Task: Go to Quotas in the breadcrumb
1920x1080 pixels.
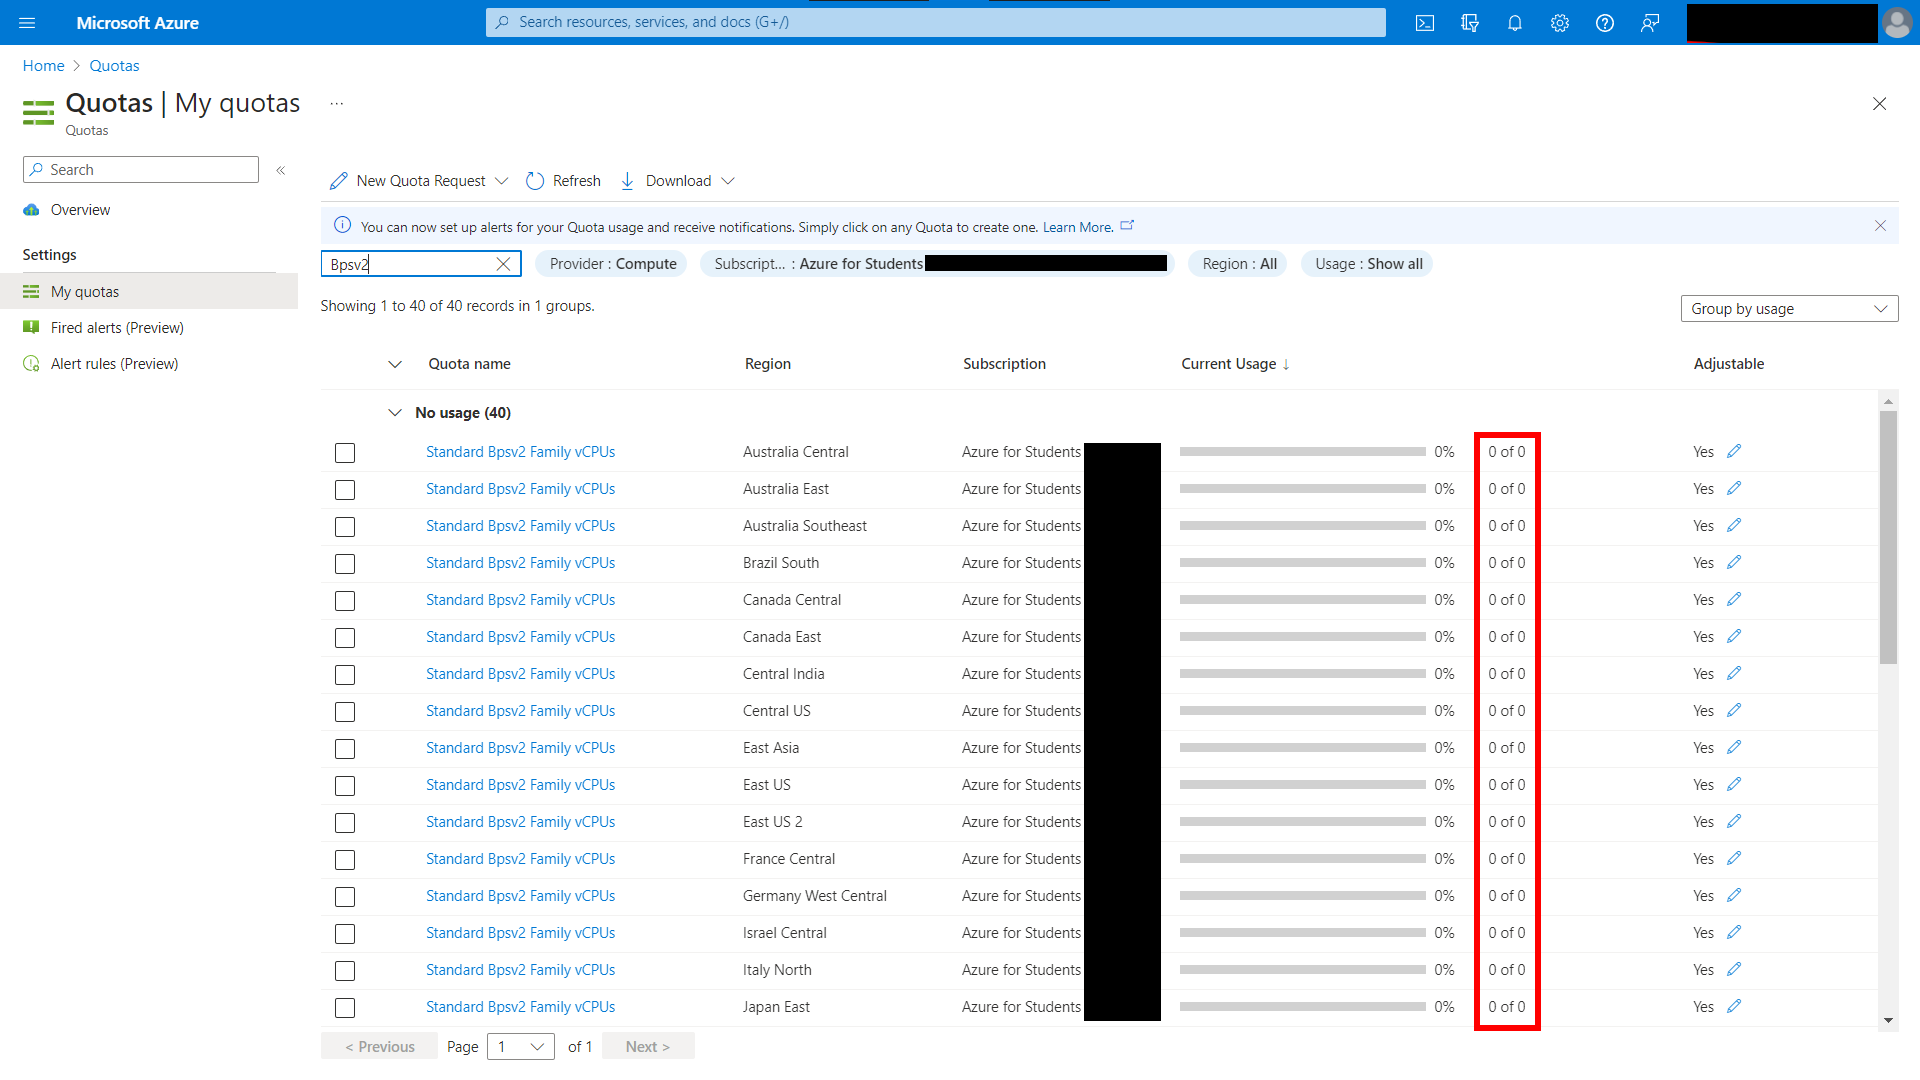Action: pos(114,66)
